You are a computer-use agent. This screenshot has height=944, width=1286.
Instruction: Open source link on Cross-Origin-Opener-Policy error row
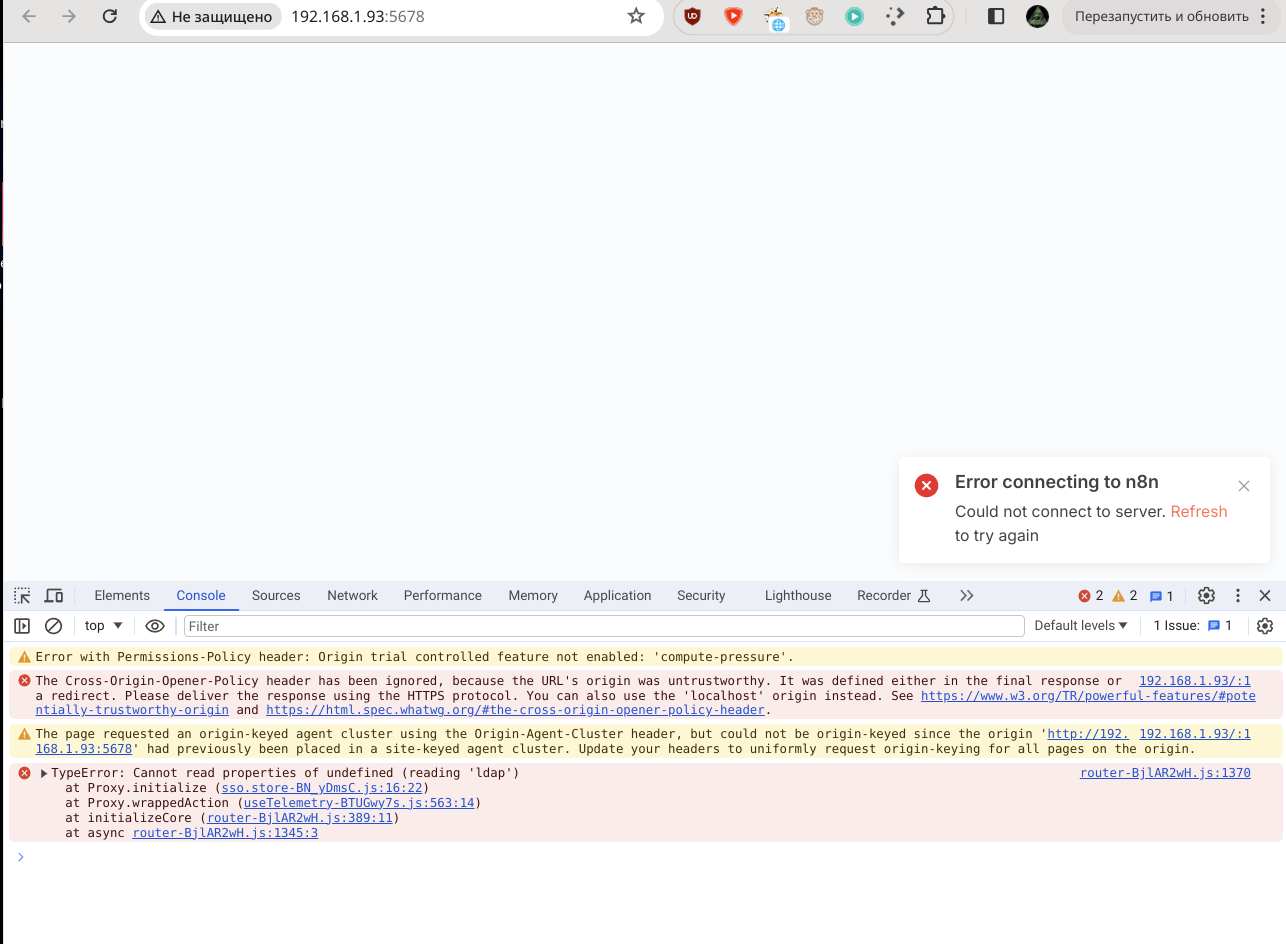point(1195,681)
